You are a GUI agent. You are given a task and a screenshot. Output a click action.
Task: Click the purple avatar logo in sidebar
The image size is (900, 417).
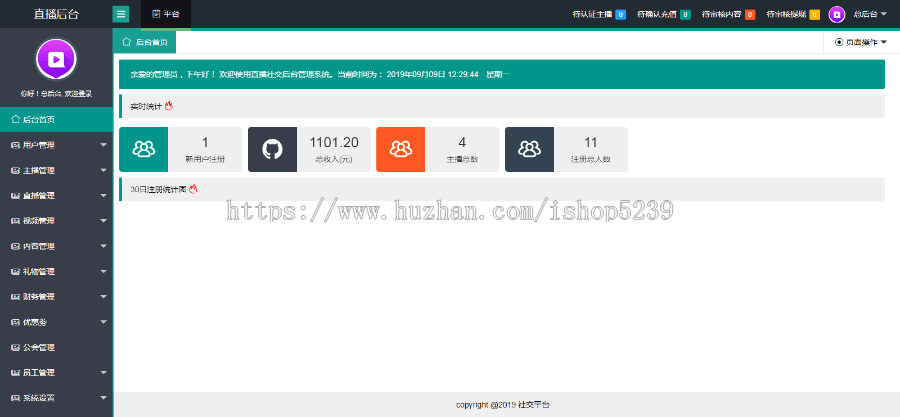click(56, 59)
